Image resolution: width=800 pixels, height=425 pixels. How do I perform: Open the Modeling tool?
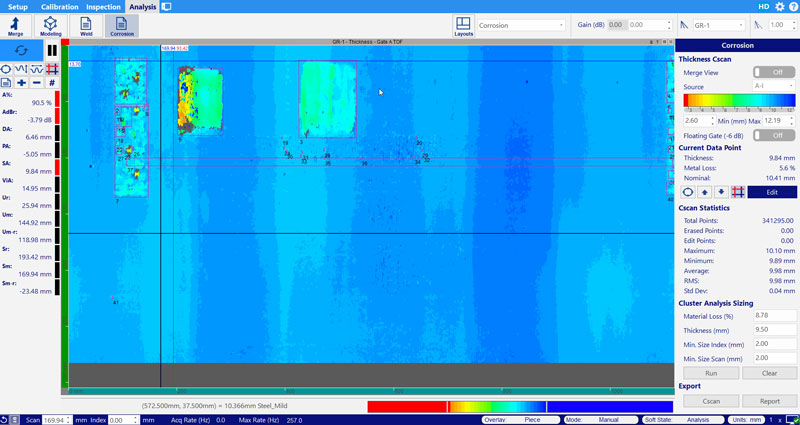click(50, 26)
